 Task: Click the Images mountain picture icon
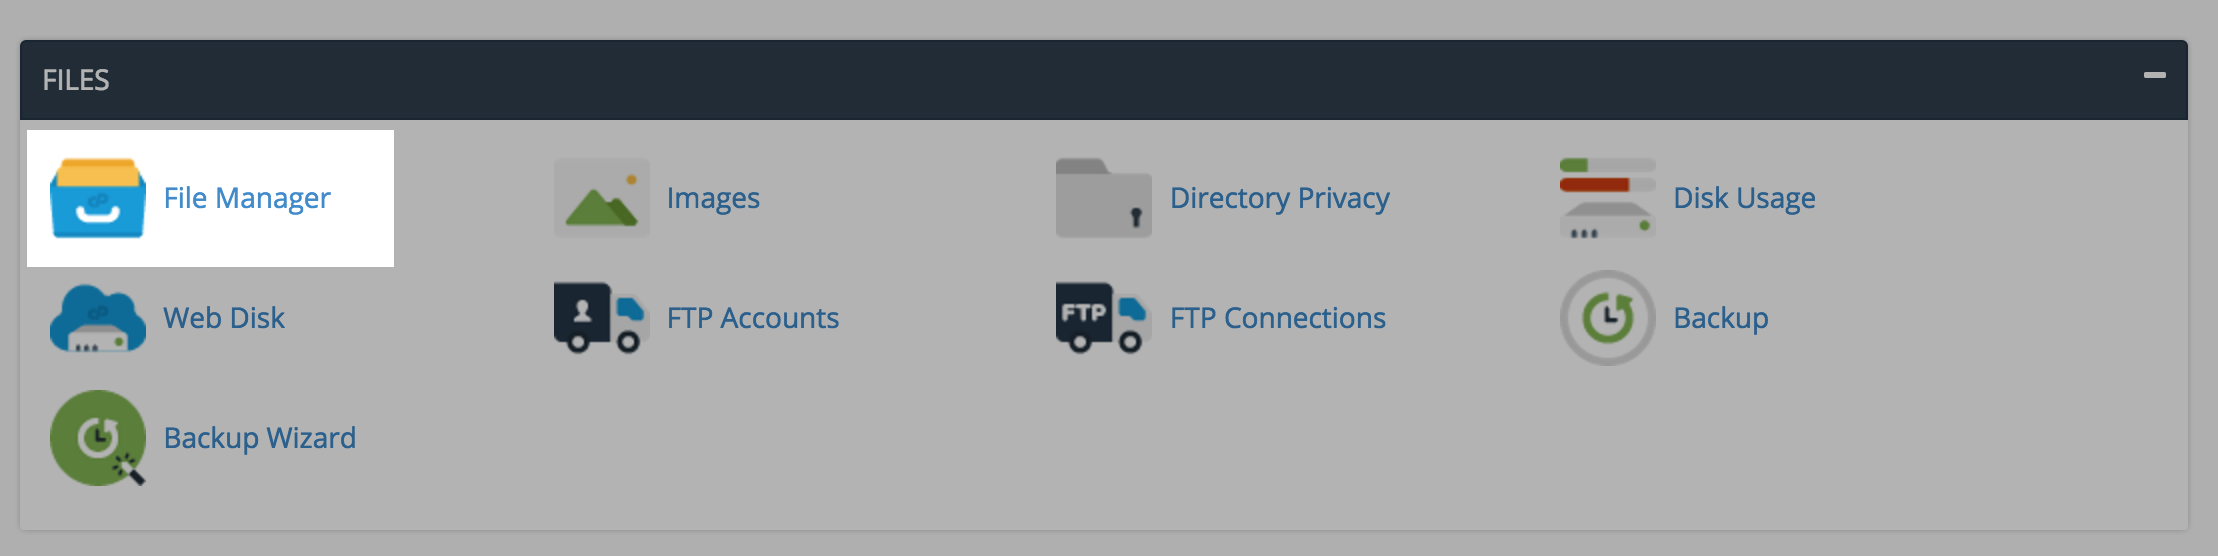point(602,198)
